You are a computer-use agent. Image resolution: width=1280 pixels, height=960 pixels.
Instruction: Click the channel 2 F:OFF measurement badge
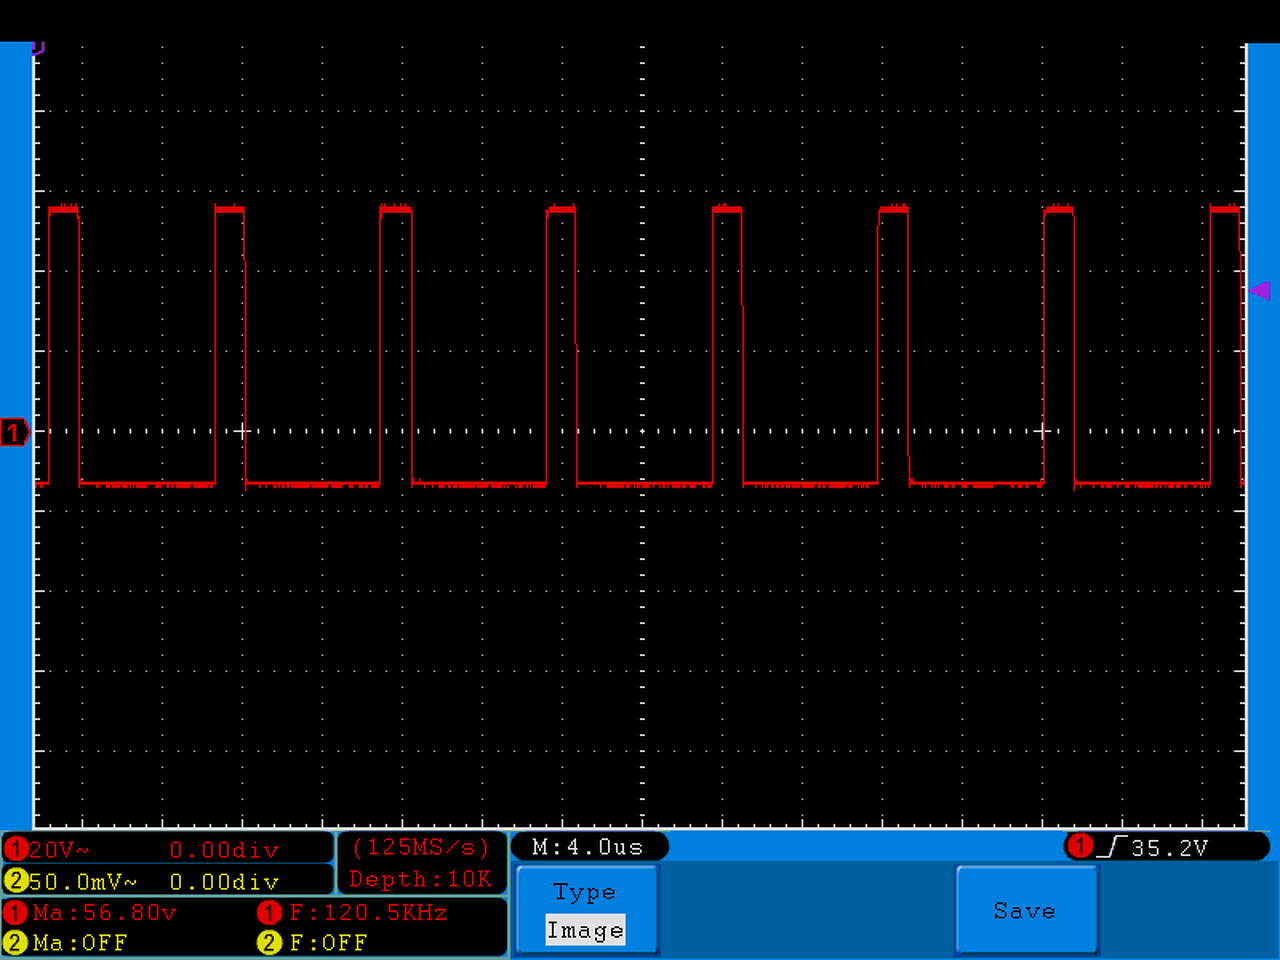pos(270,942)
